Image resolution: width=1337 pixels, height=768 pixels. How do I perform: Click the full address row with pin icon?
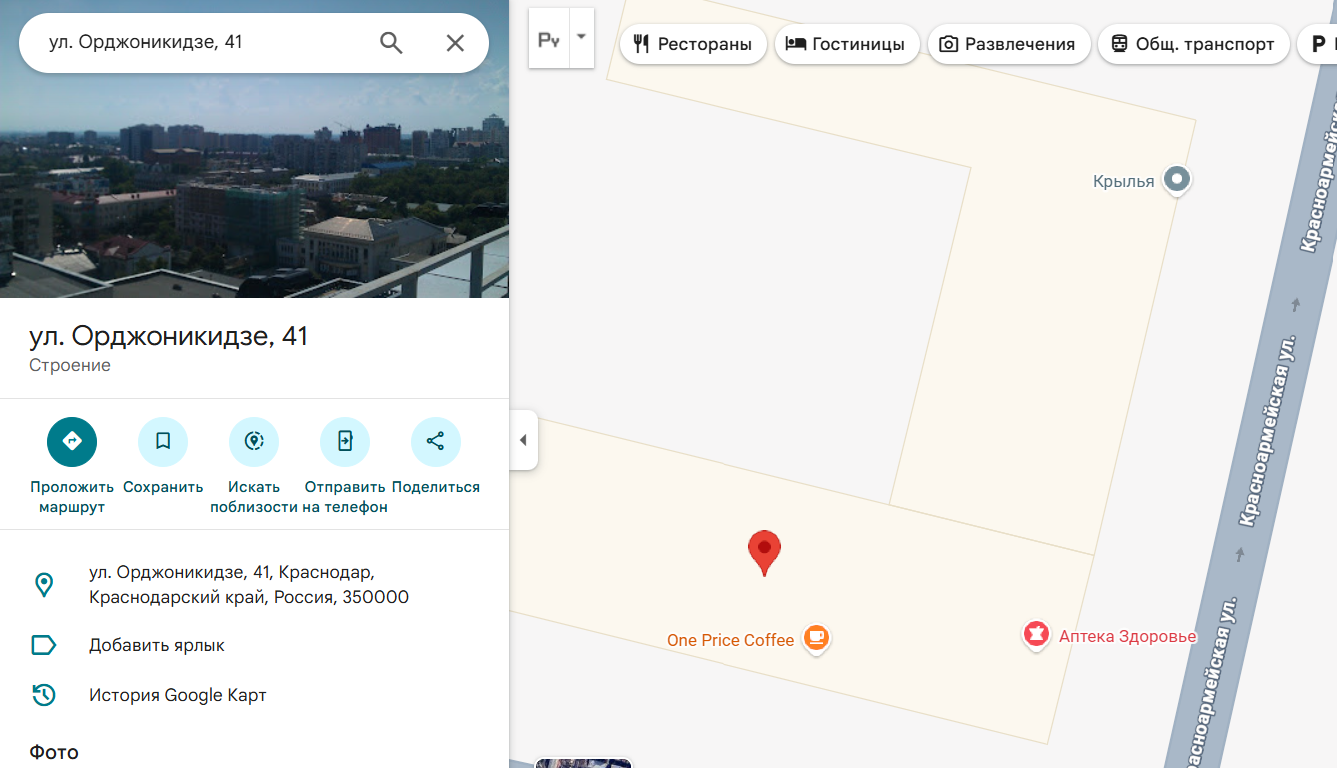254,585
